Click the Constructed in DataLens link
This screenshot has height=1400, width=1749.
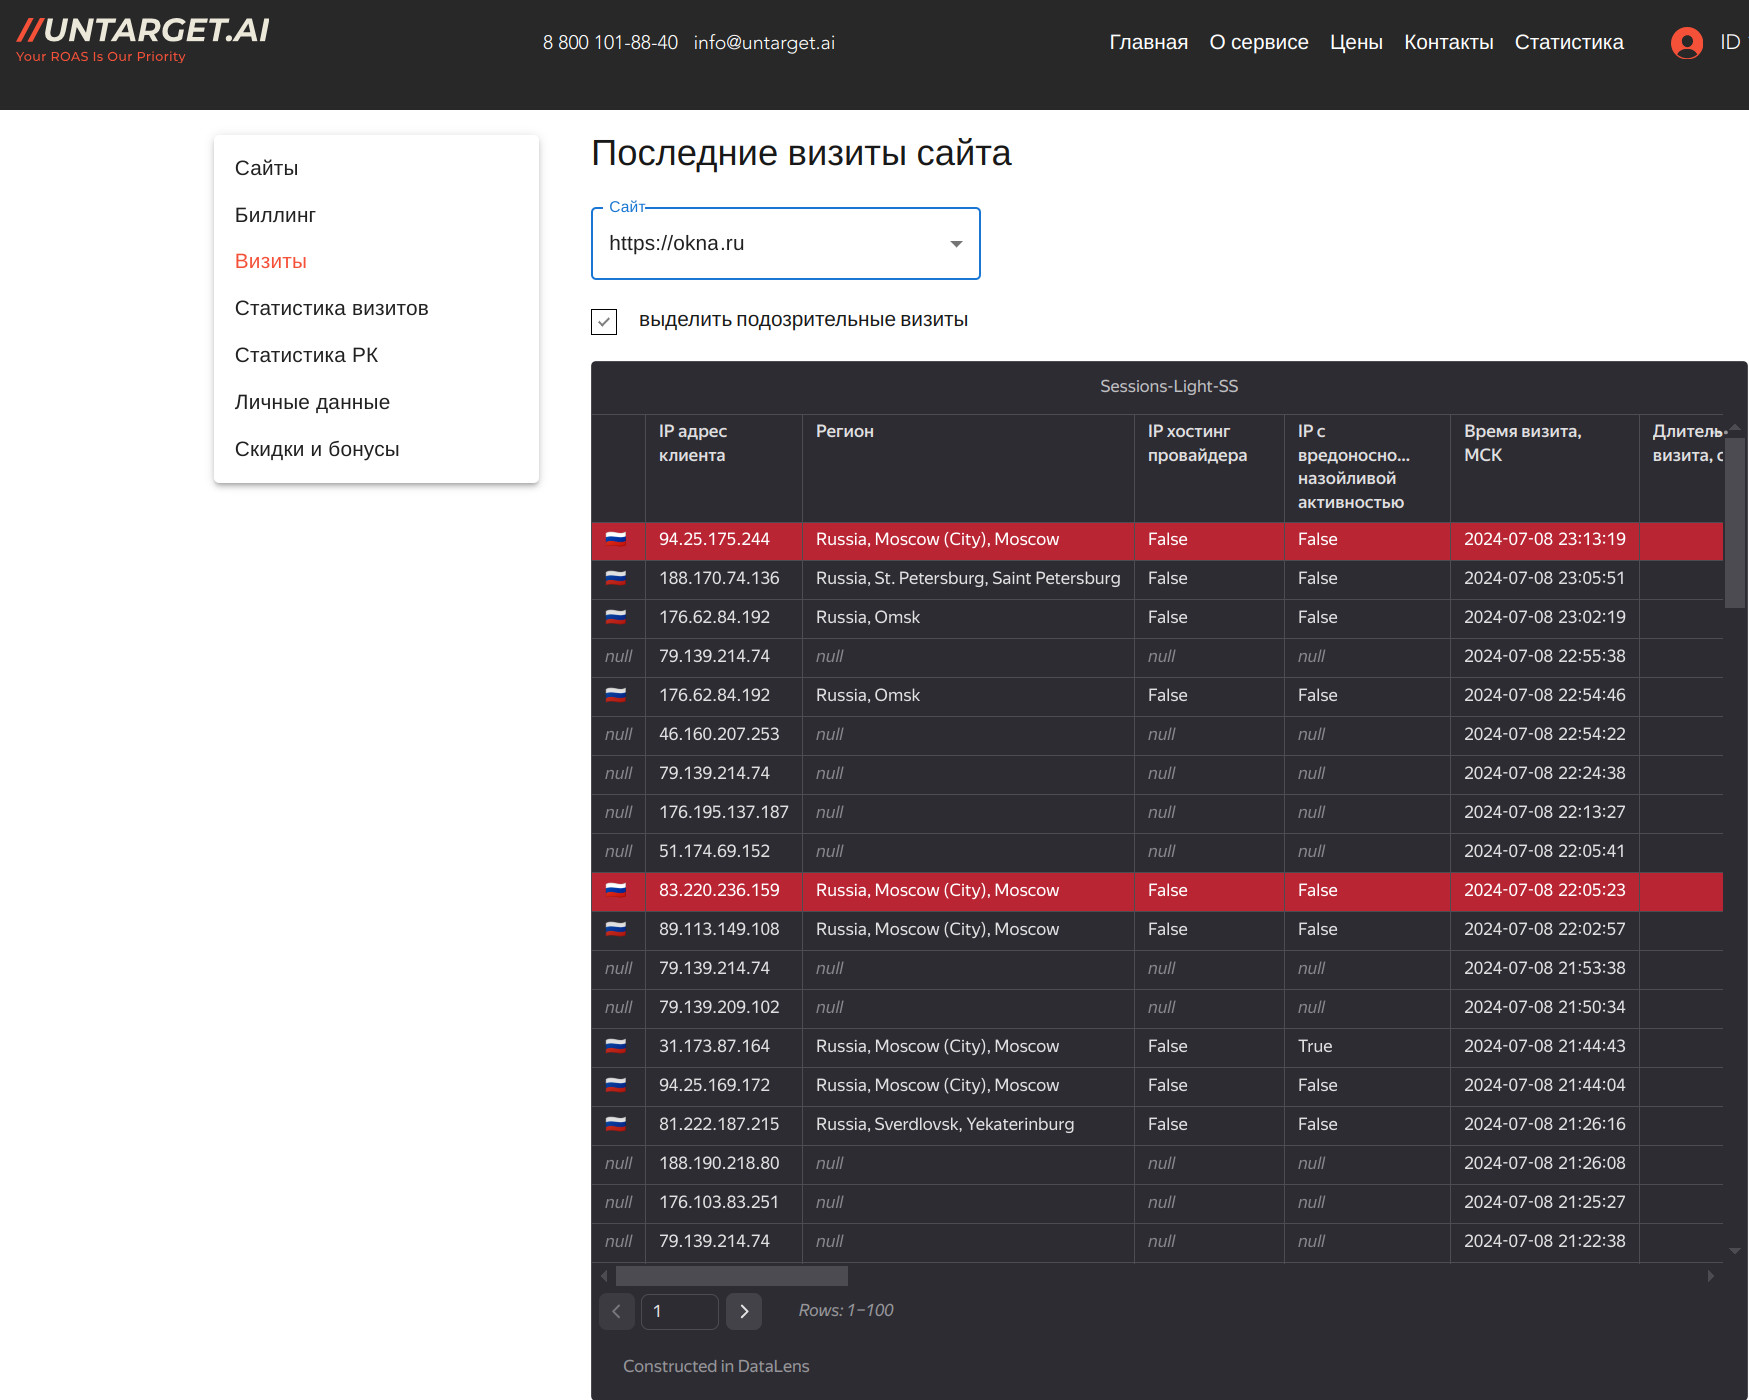716,1366
